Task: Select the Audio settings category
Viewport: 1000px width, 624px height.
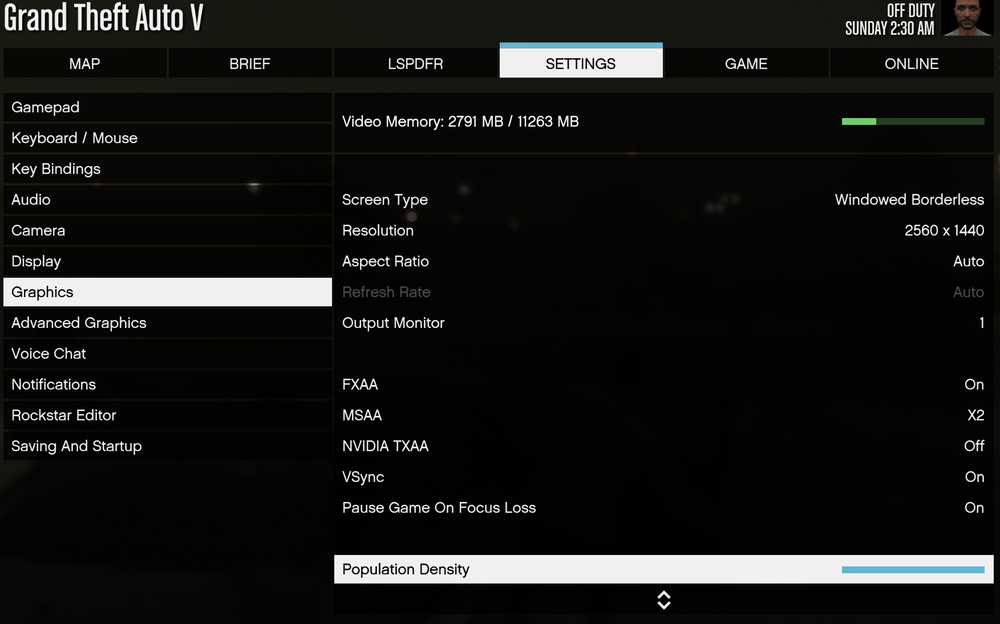Action: (x=168, y=200)
